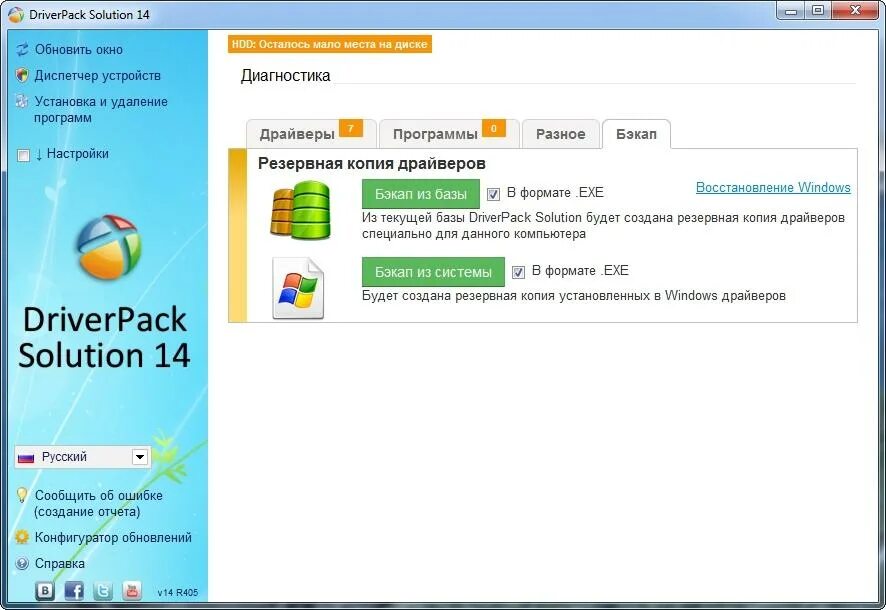Switch to the Программы tab

point(449,134)
